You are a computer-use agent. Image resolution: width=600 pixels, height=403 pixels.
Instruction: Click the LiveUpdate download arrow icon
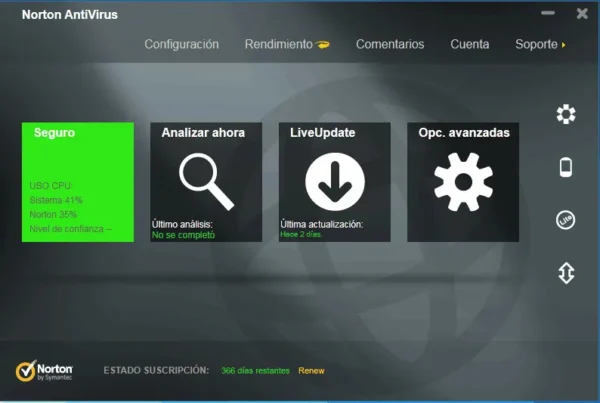click(333, 183)
